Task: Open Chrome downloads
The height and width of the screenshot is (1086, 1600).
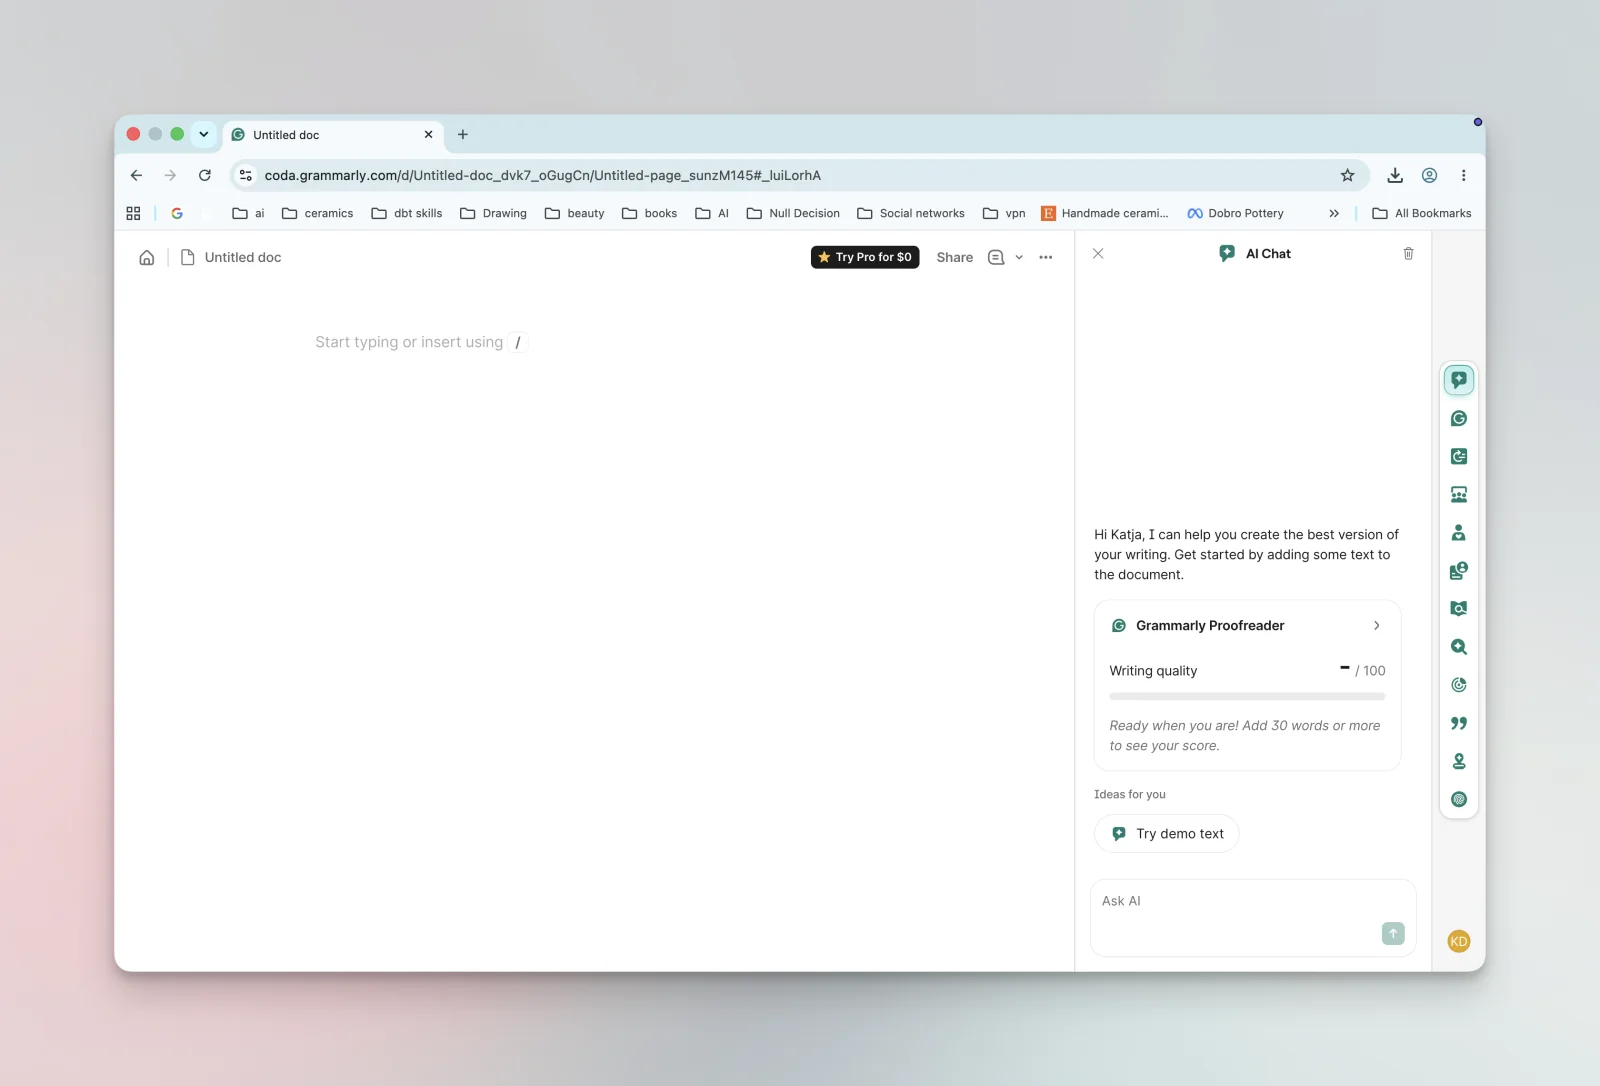Action: 1395,176
